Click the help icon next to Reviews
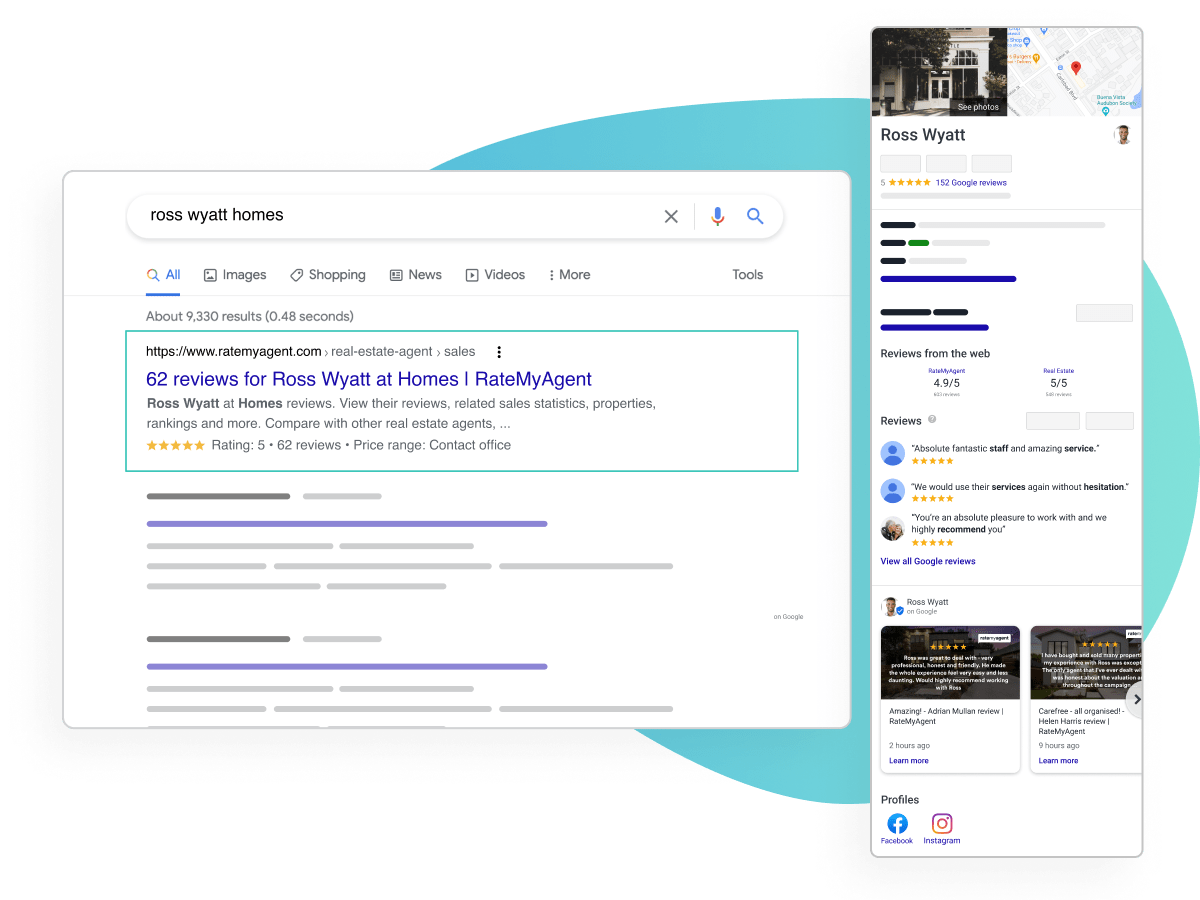This screenshot has height=900, width=1200. (932, 420)
